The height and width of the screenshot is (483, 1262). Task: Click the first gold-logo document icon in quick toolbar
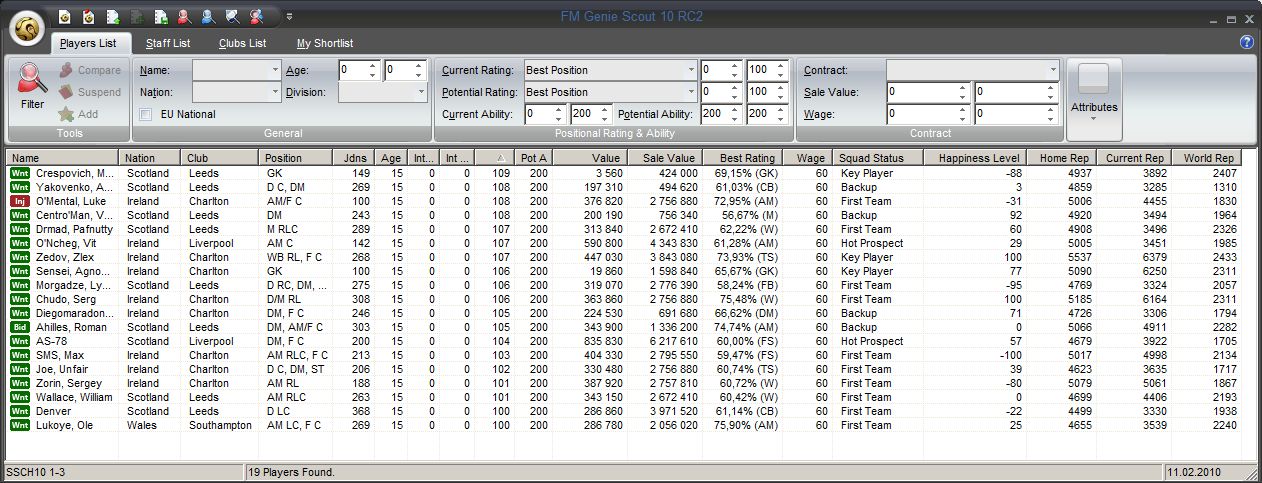coord(64,16)
